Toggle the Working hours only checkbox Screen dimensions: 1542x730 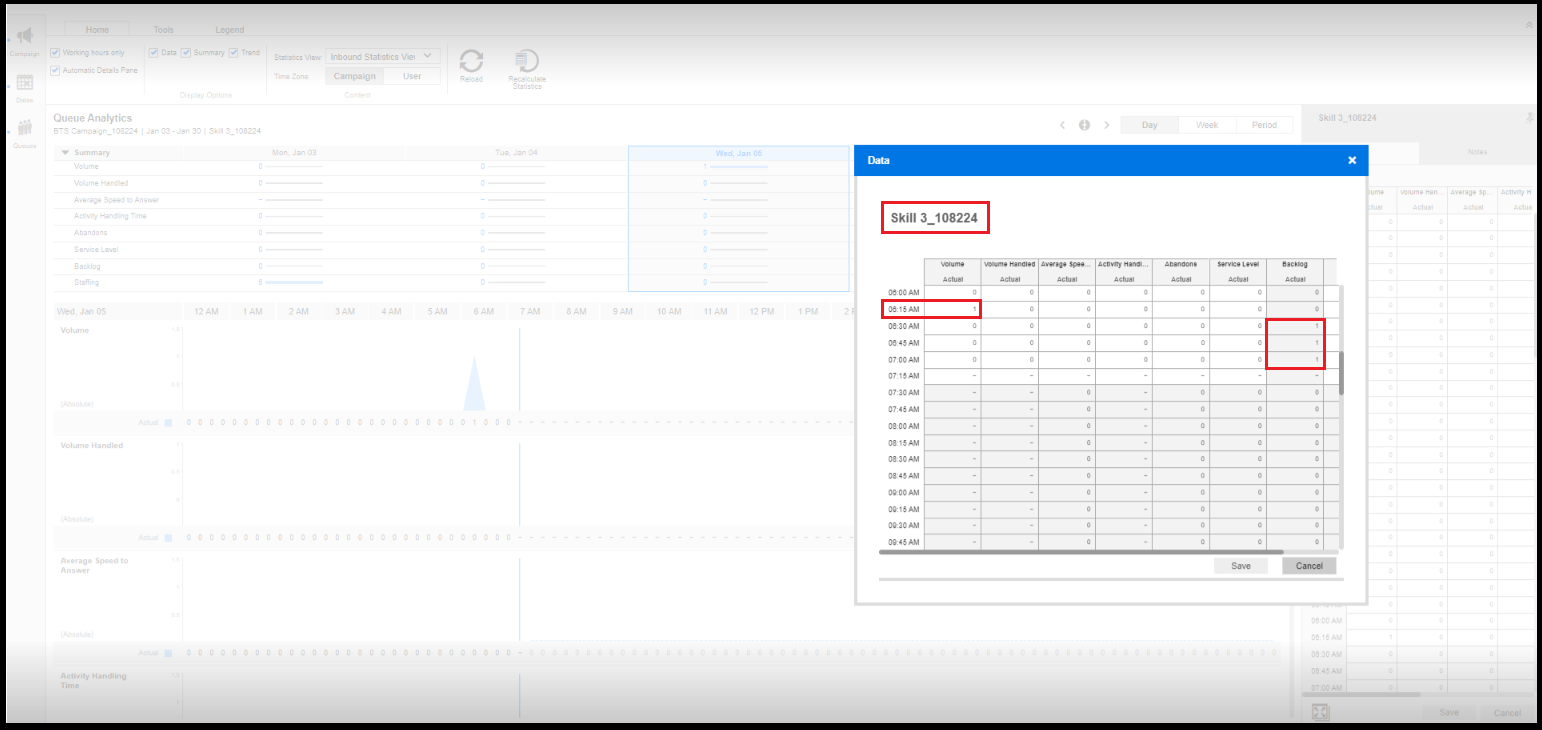click(55, 52)
